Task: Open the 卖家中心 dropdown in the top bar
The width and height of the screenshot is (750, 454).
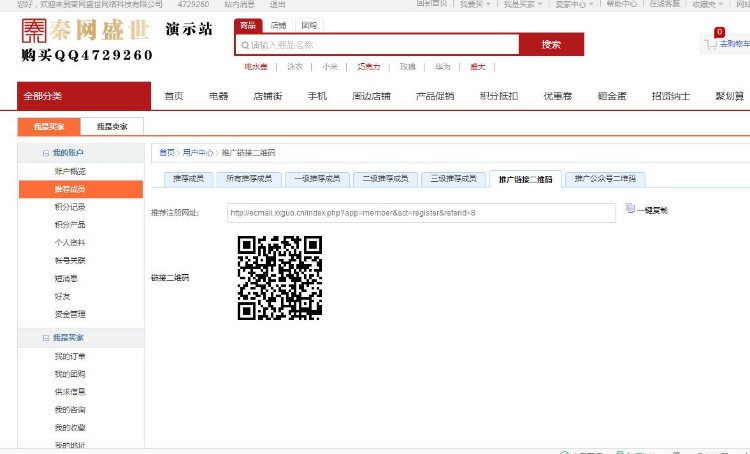Action: click(574, 4)
